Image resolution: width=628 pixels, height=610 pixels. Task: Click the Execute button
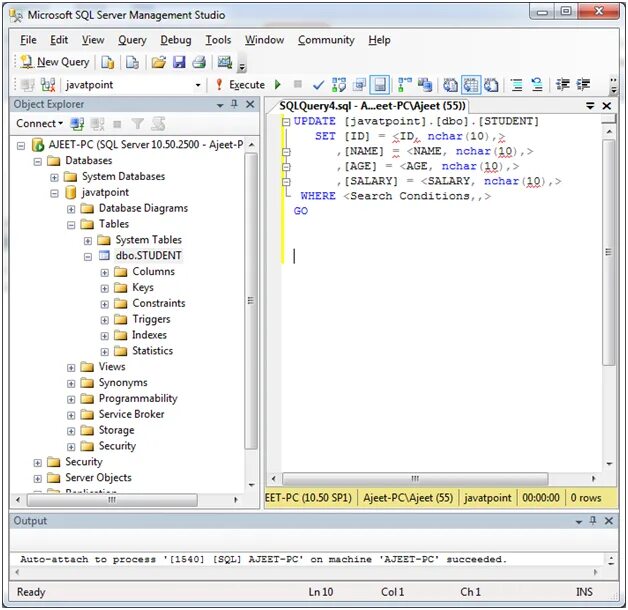coord(240,85)
